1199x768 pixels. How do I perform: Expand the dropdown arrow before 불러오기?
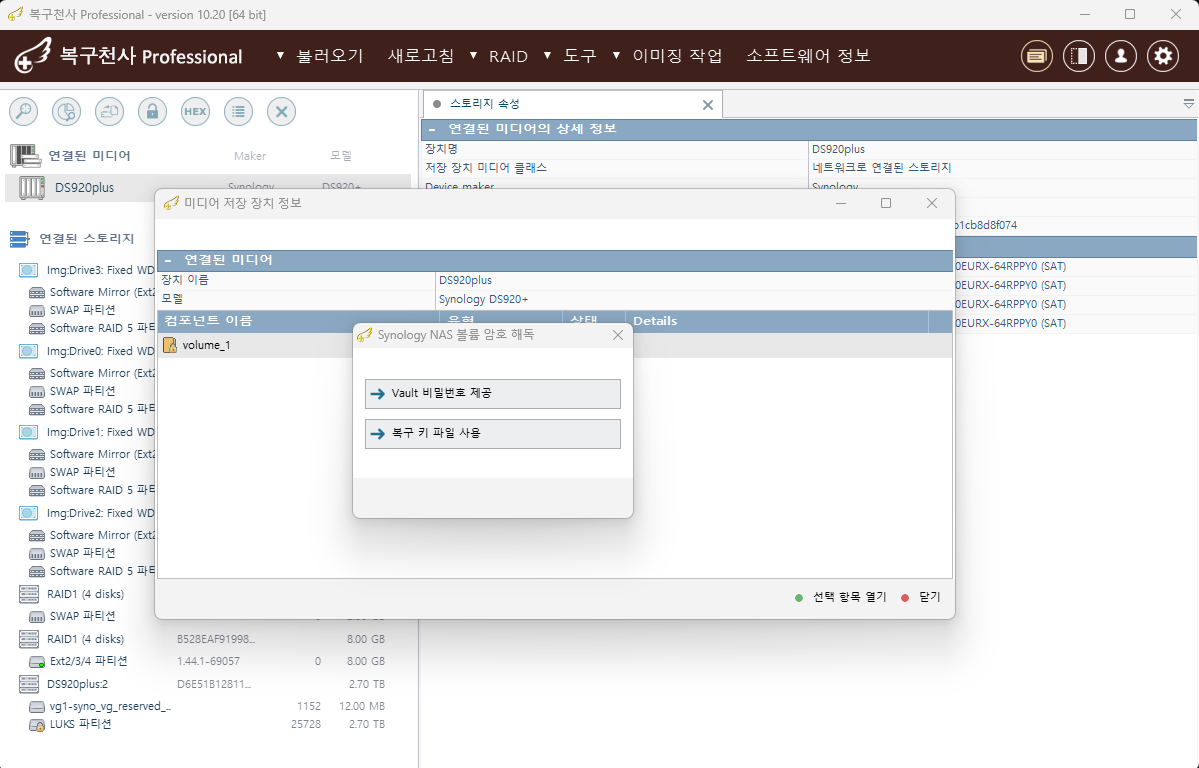pos(281,56)
